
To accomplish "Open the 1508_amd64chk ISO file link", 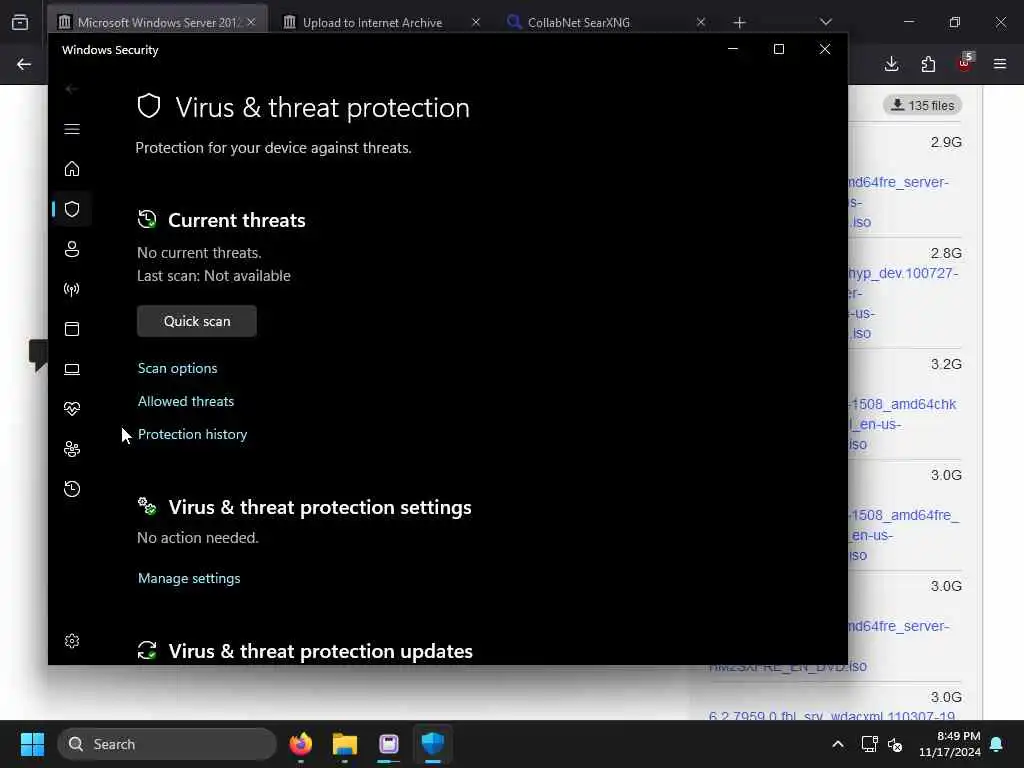I will click(903, 424).
